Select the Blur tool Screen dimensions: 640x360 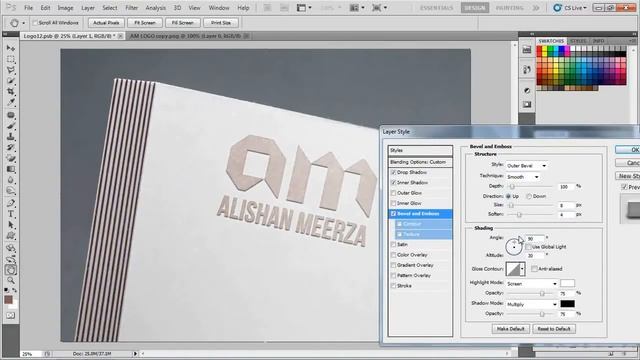(11, 180)
